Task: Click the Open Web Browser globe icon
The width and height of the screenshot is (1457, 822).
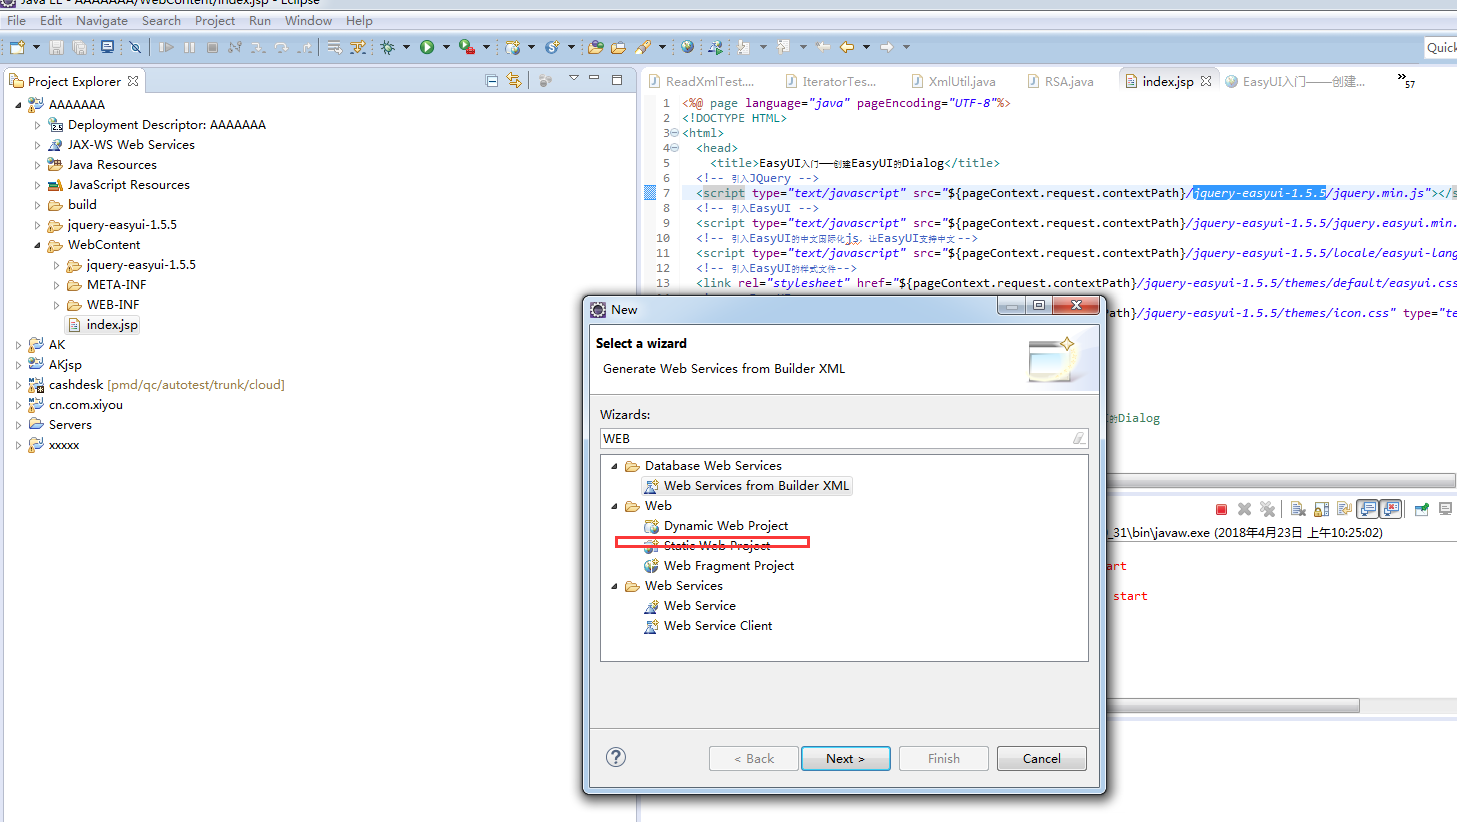Action: (x=688, y=47)
